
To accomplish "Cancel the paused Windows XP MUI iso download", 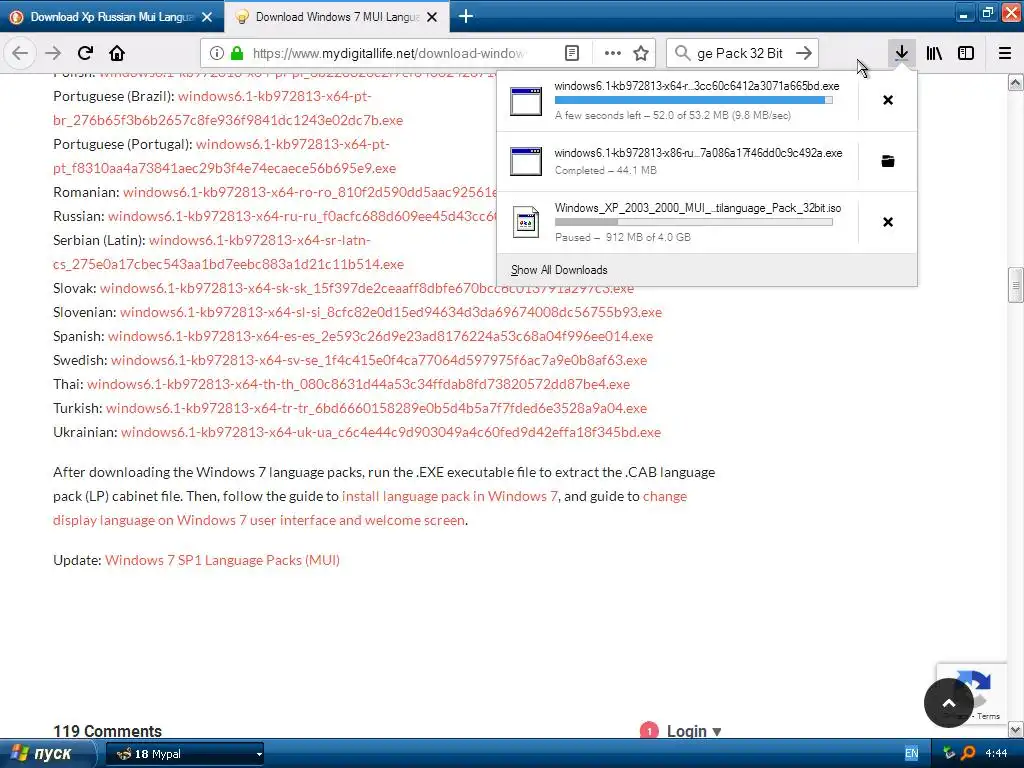I will [888, 222].
